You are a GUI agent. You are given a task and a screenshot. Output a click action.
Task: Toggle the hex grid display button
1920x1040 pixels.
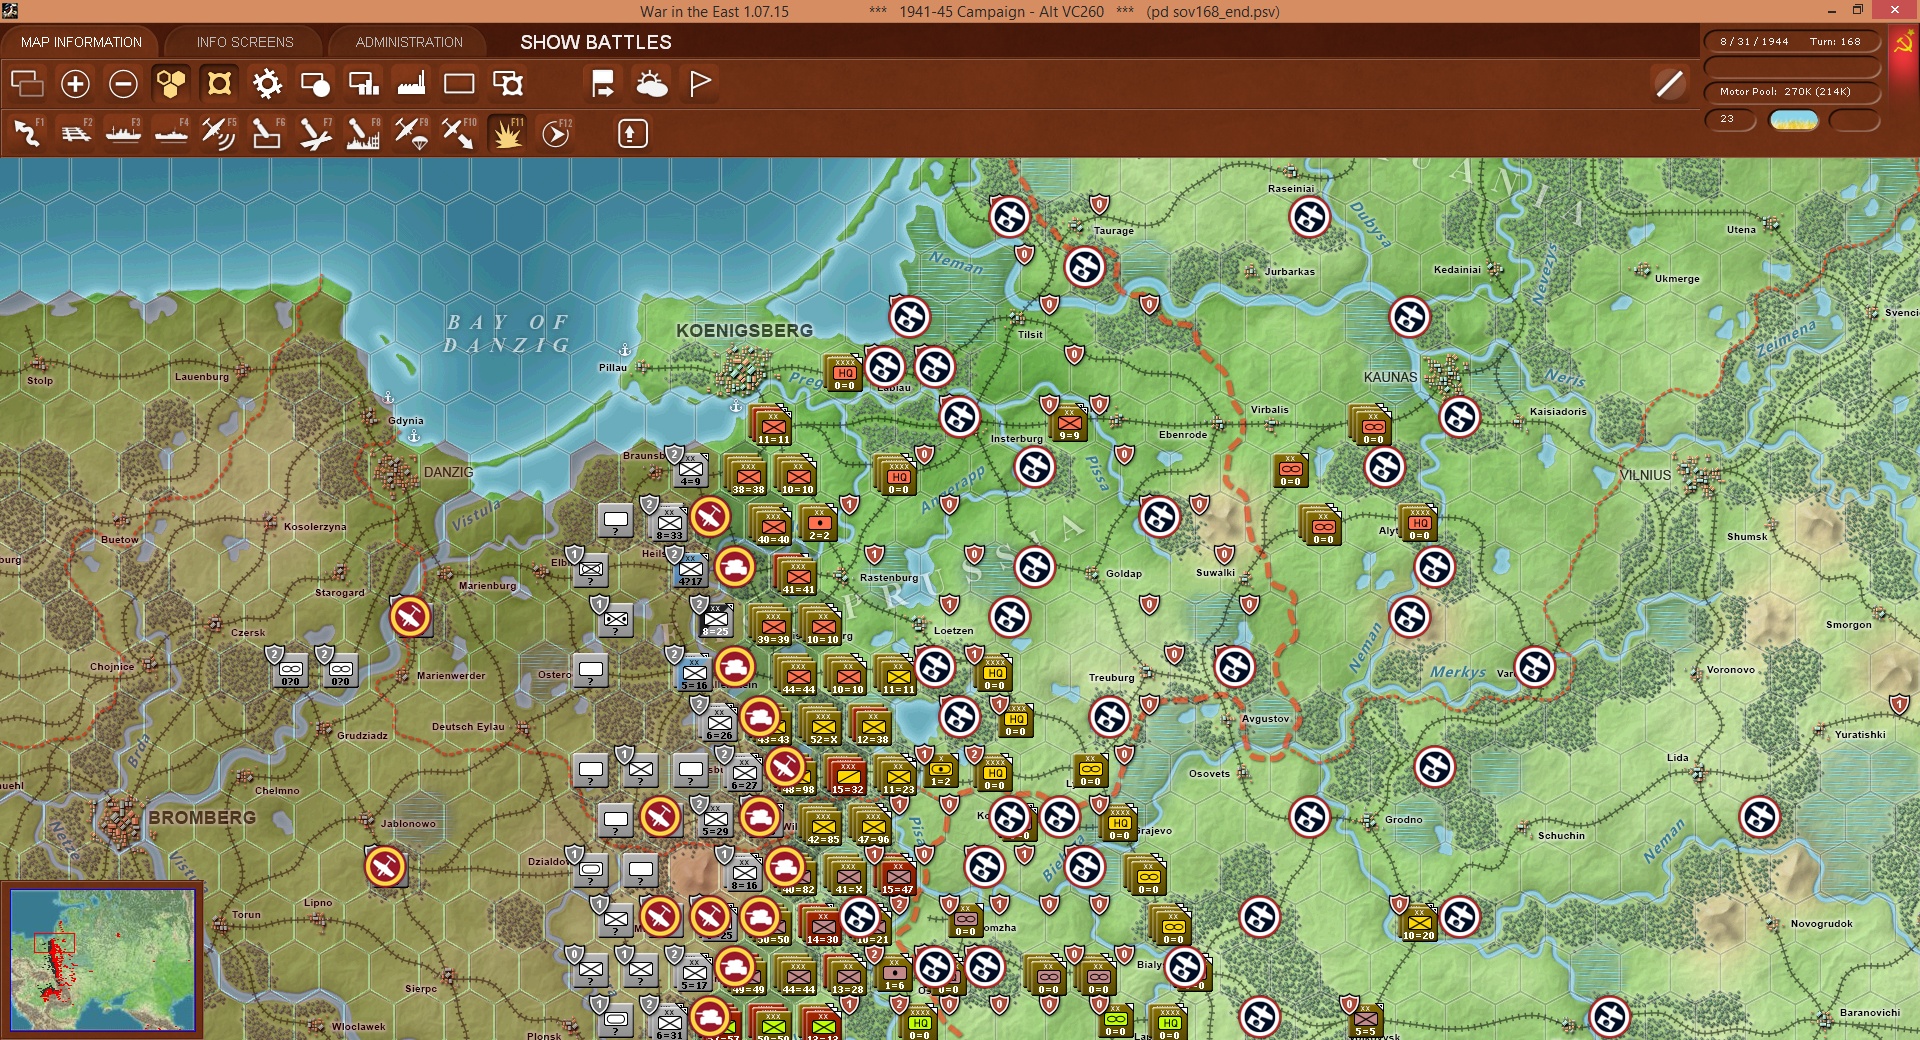171,84
